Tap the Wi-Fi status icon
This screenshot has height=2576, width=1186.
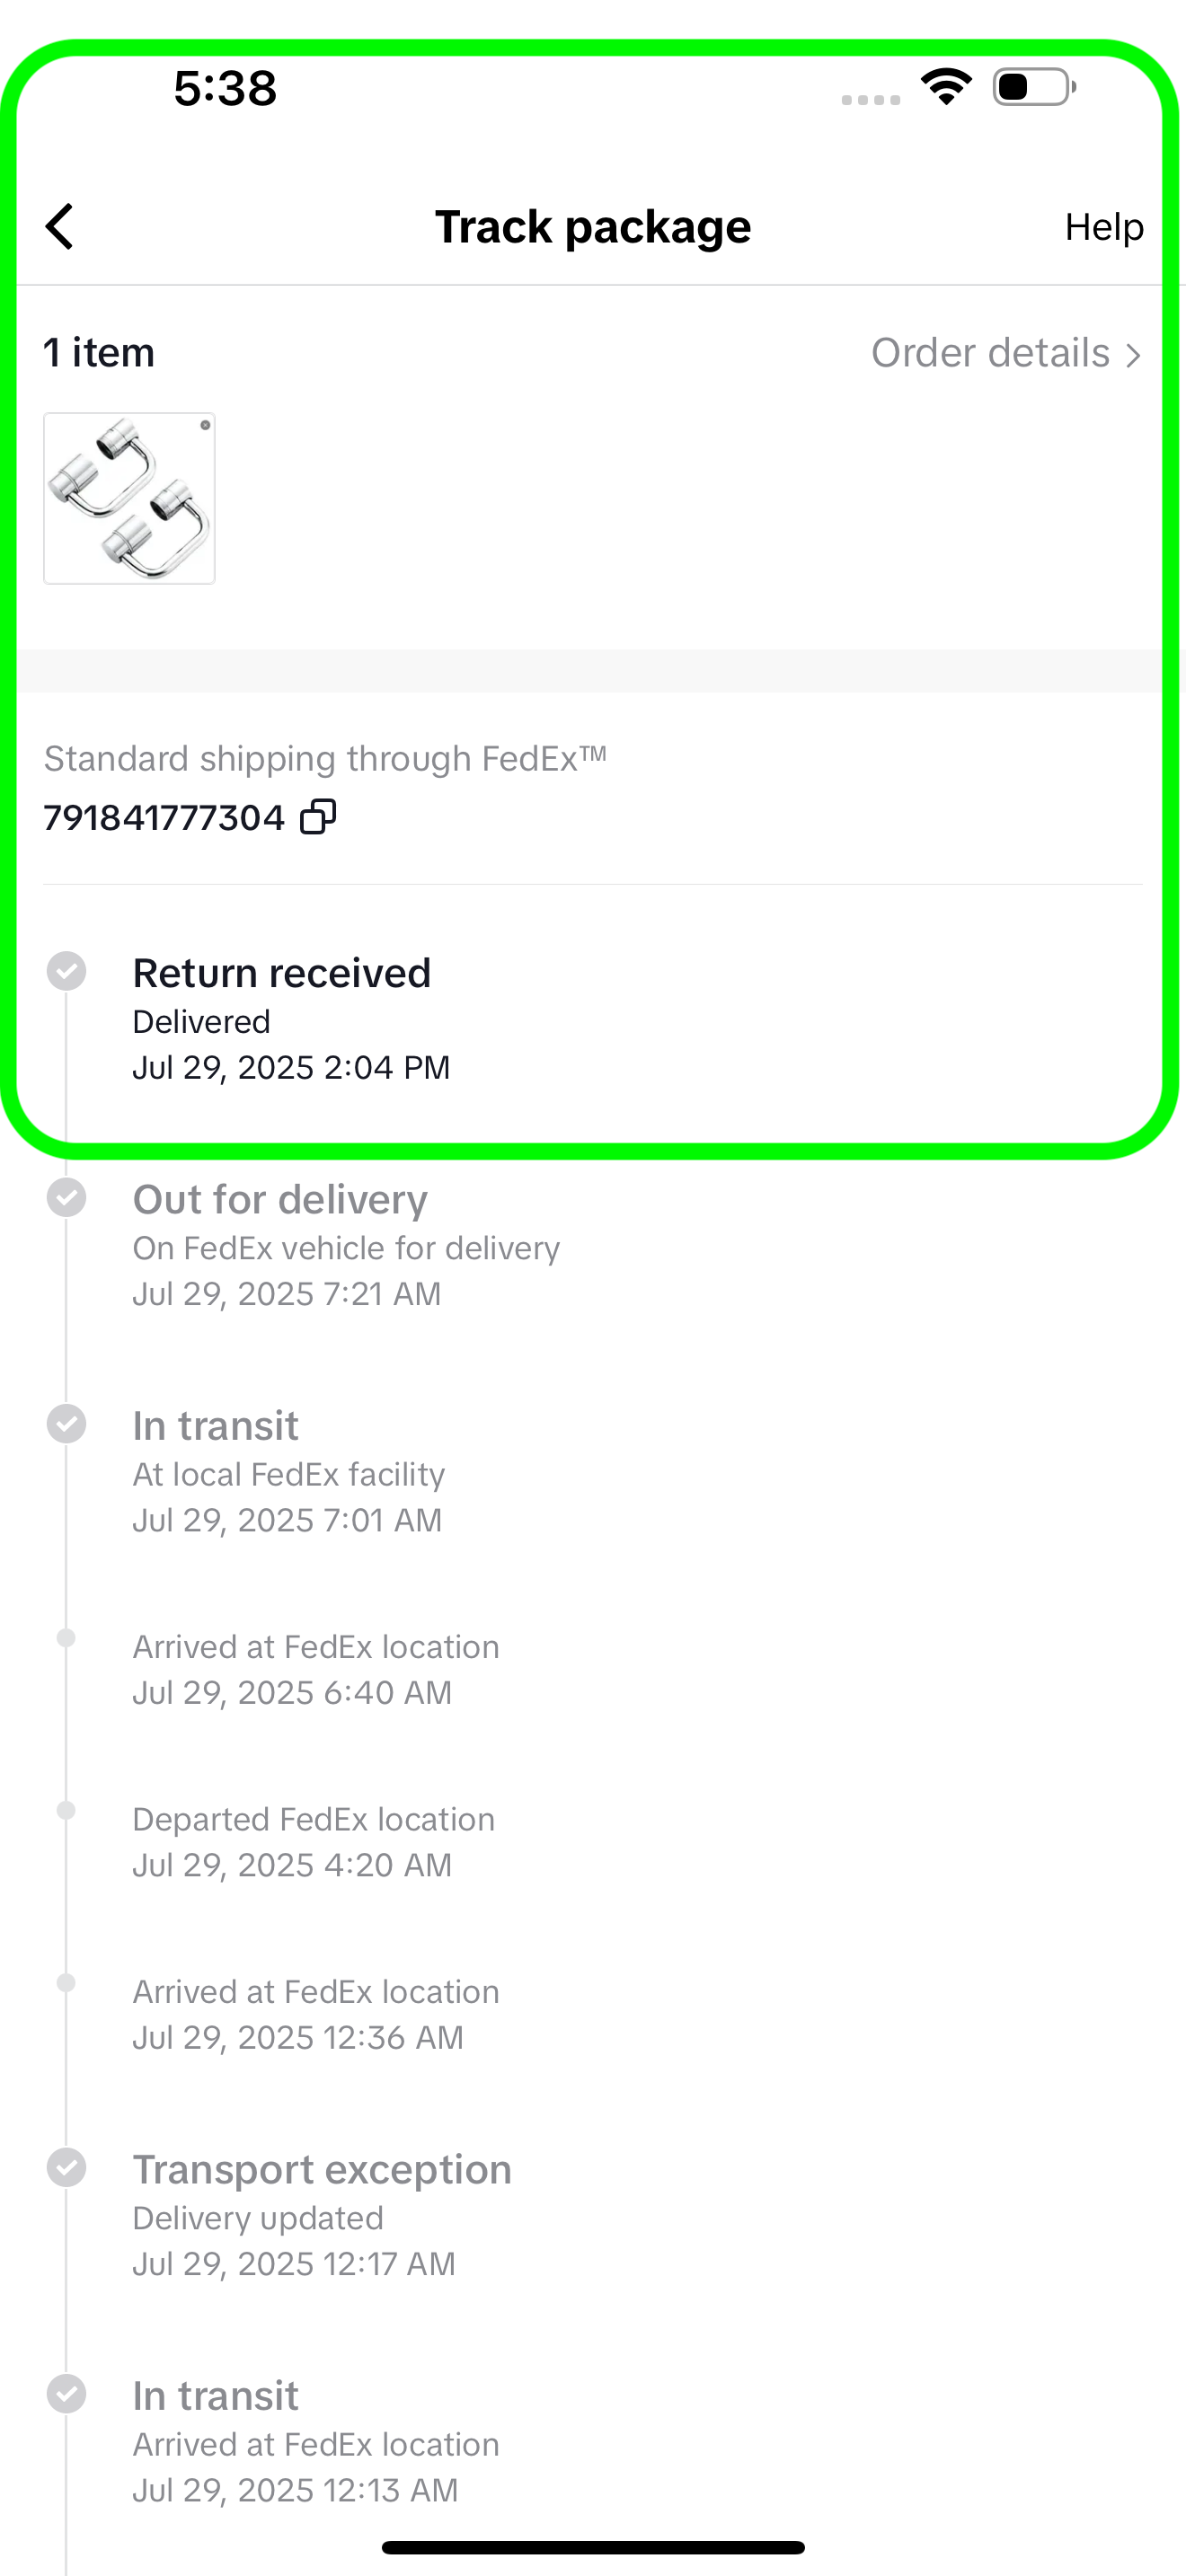(946, 87)
